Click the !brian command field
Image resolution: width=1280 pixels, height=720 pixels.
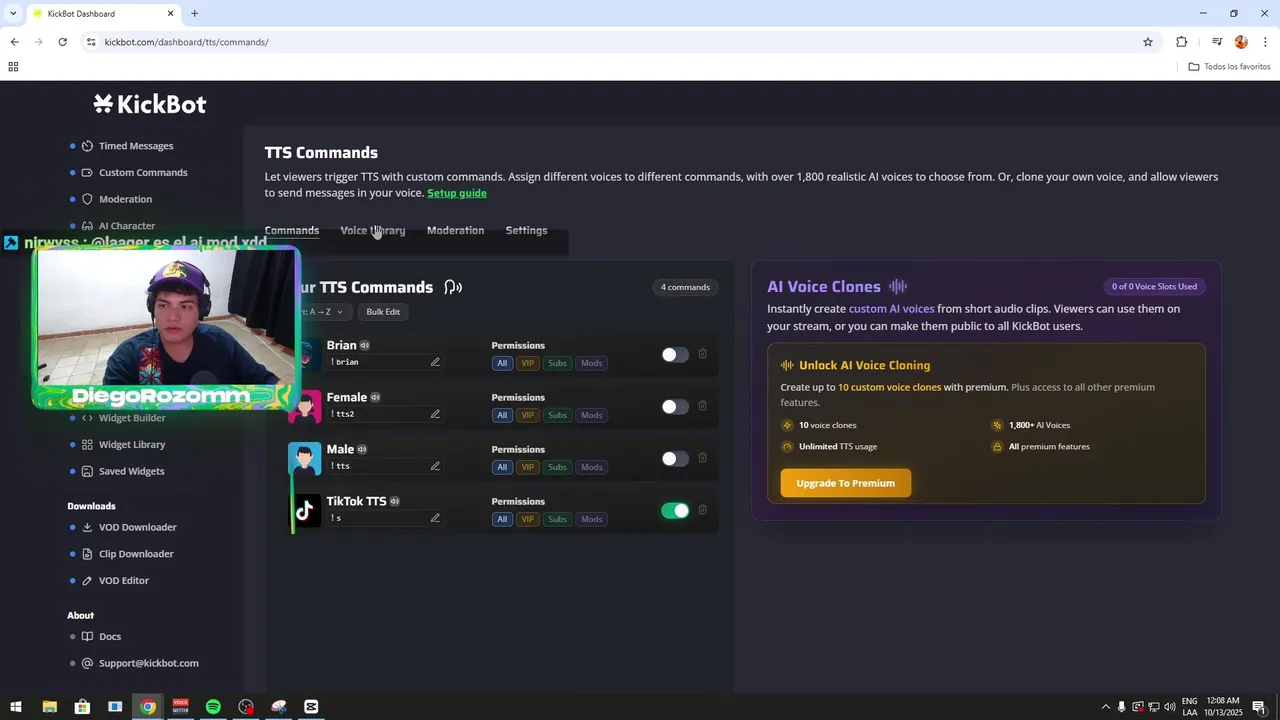tap(385, 362)
